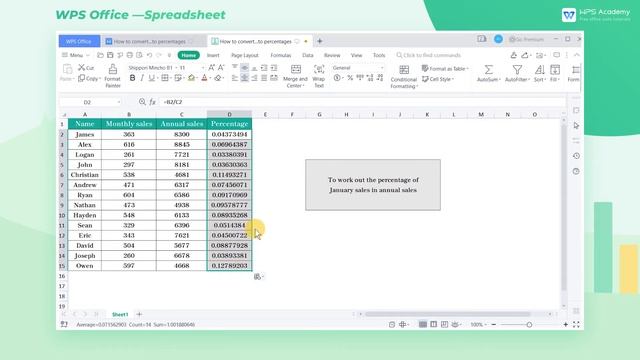Open the Review ribbon tab
Screen dimensions: 640x360
click(x=332, y=55)
